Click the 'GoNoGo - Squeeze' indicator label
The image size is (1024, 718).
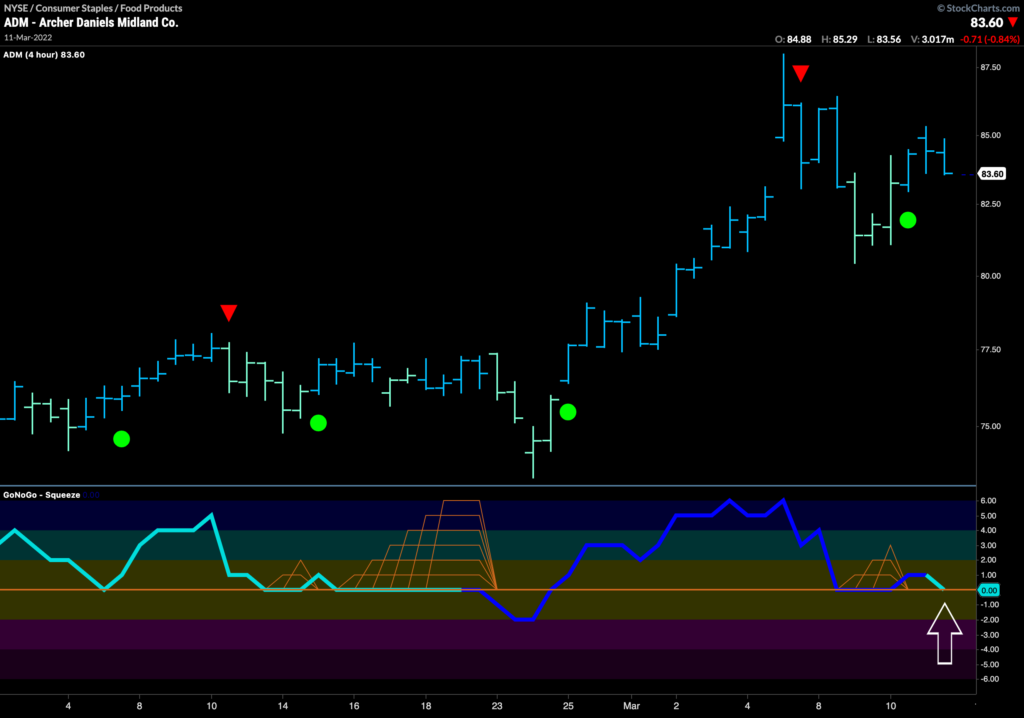42,495
